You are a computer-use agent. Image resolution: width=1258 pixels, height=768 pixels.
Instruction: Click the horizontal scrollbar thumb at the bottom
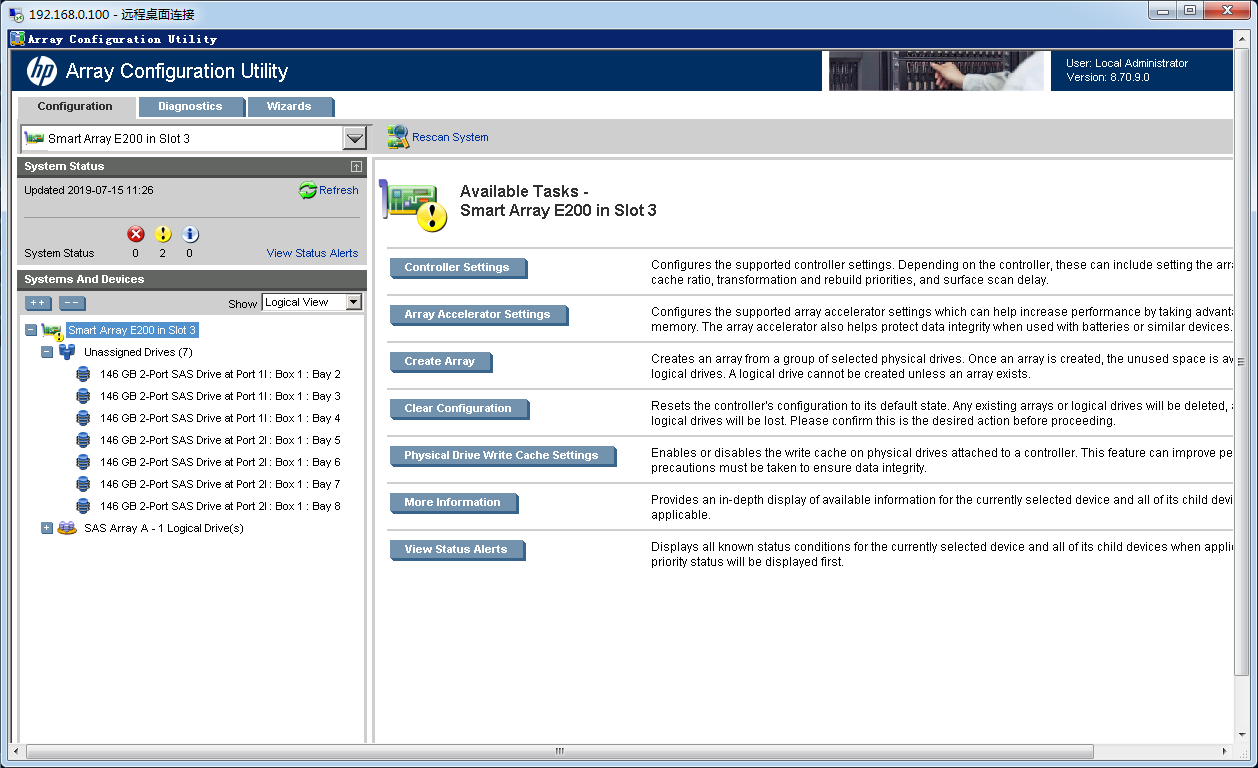point(559,751)
